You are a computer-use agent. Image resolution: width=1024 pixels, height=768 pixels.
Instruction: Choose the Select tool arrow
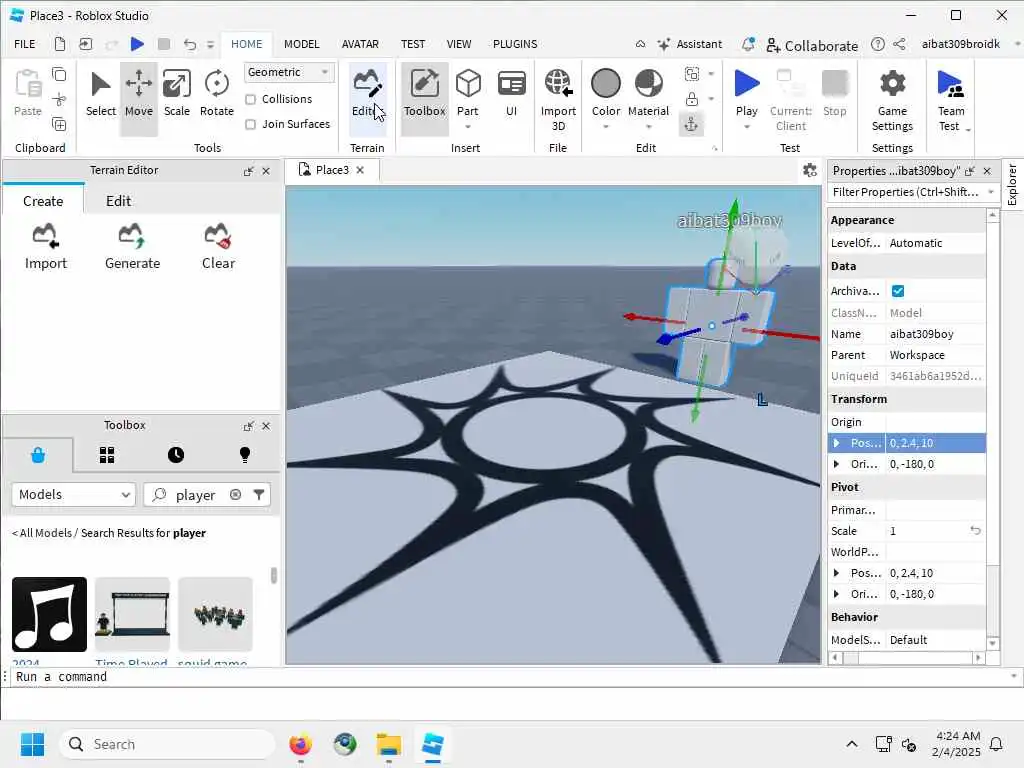point(101,95)
